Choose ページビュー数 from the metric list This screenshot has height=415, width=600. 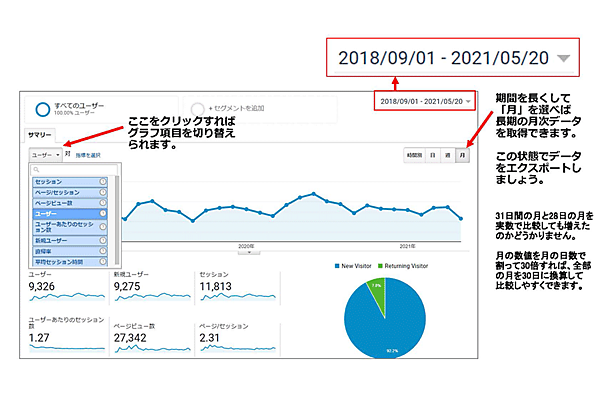(x=58, y=203)
